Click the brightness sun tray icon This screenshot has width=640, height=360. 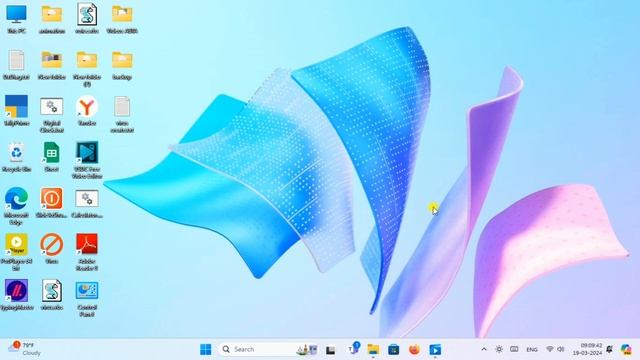point(499,349)
